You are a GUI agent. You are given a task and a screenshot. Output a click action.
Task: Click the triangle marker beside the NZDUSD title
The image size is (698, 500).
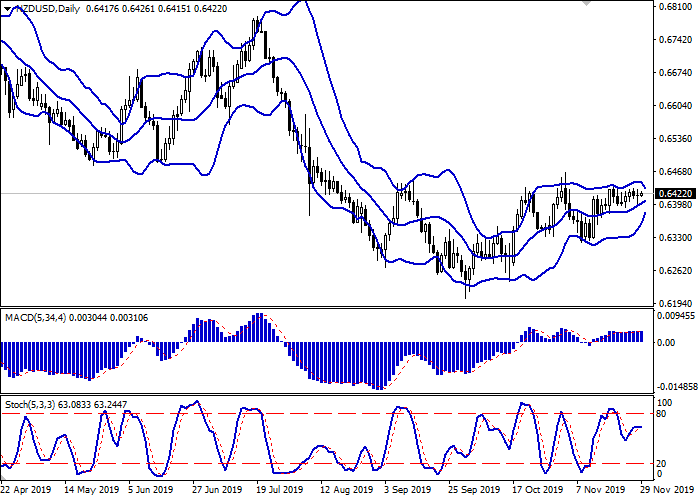[5, 9]
